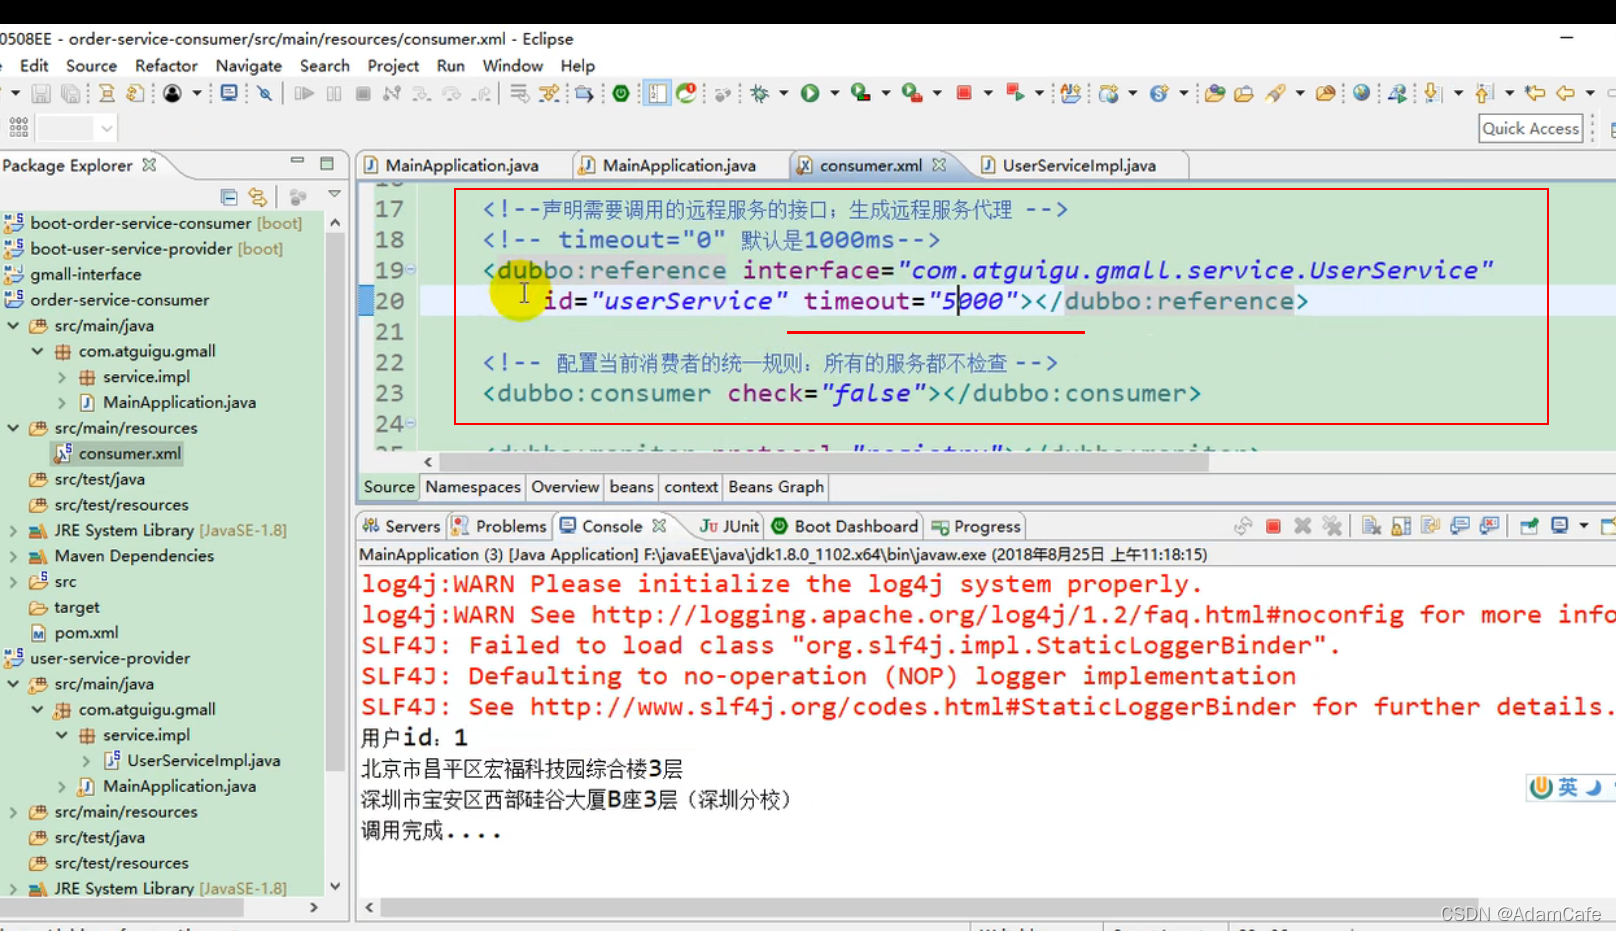The height and width of the screenshot is (931, 1616).
Task: Click the Quick Access field
Action: (x=1530, y=128)
